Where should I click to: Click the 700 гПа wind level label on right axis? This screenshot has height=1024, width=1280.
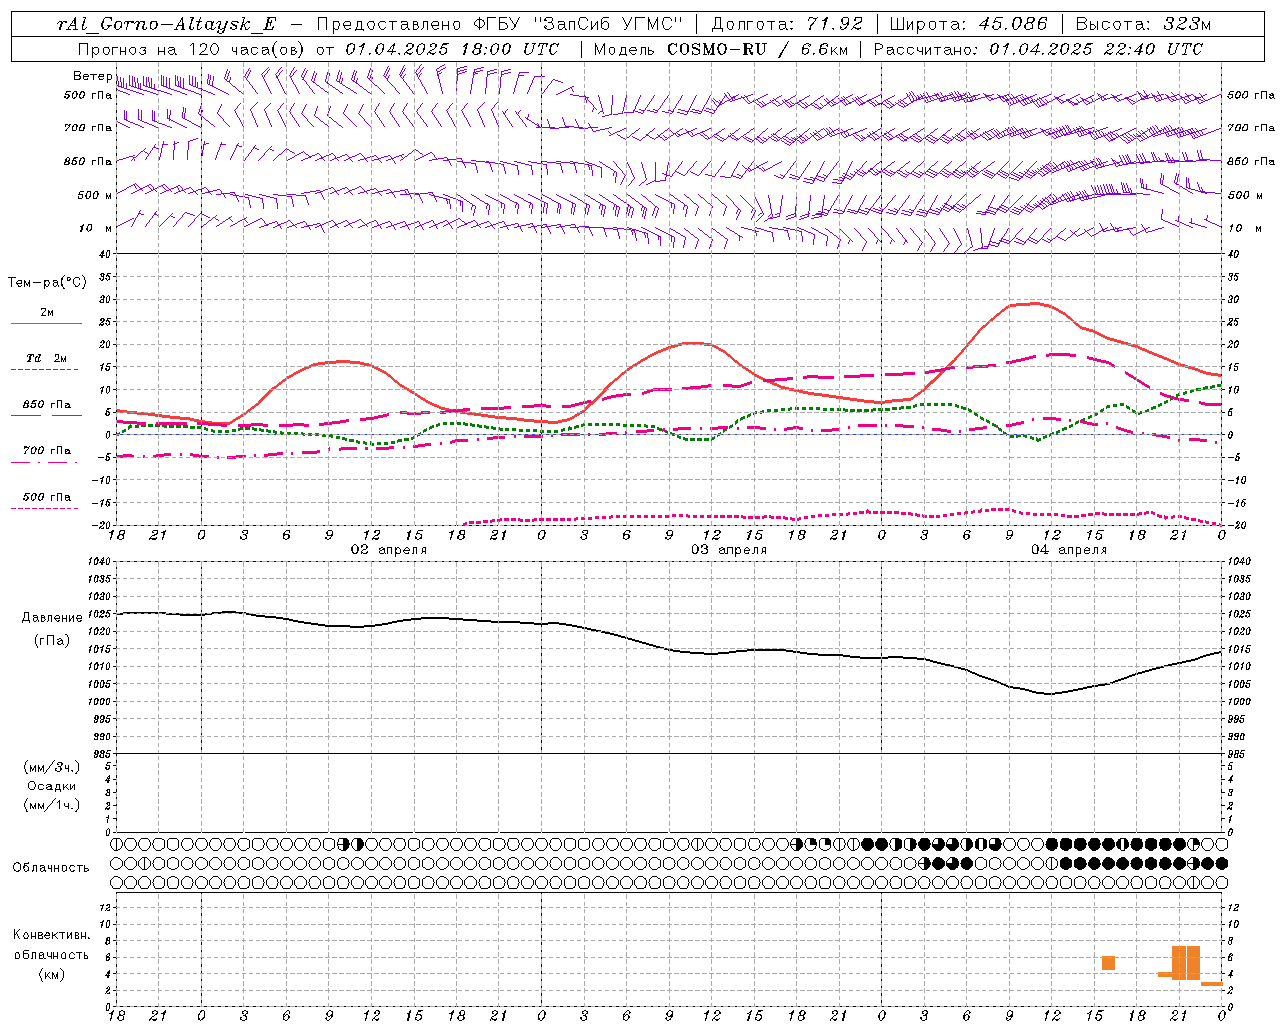tap(1251, 128)
